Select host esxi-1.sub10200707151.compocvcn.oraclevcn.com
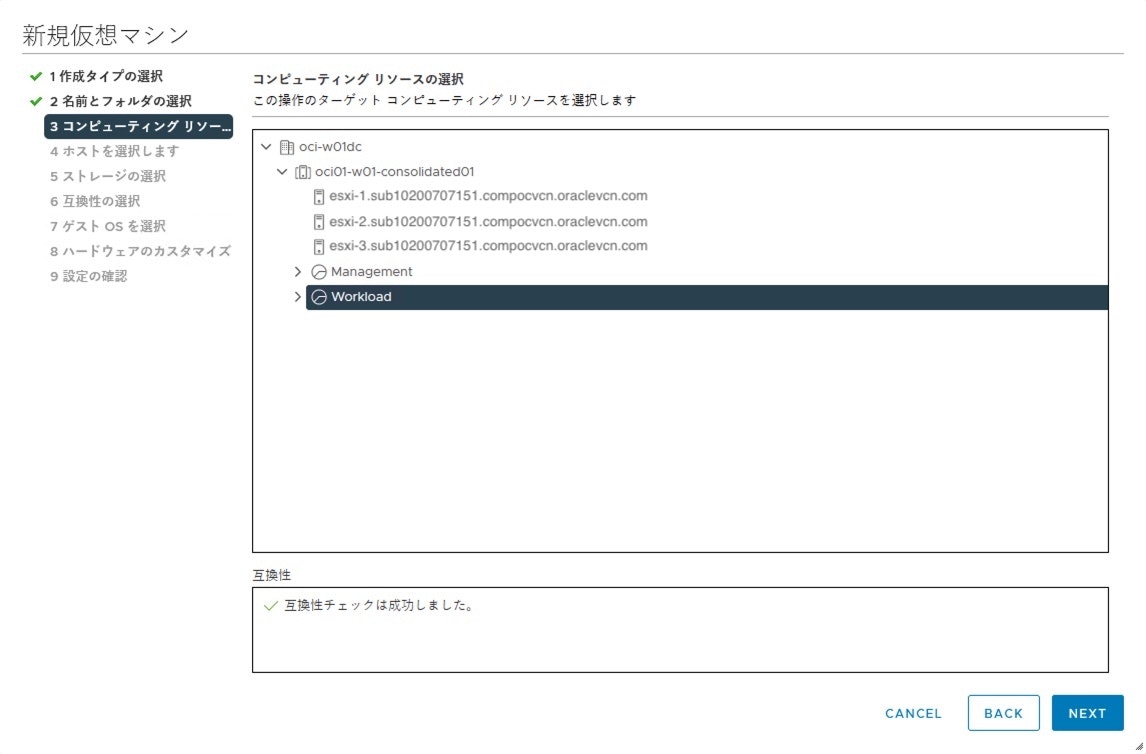The height and width of the screenshot is (754, 1146). point(488,196)
